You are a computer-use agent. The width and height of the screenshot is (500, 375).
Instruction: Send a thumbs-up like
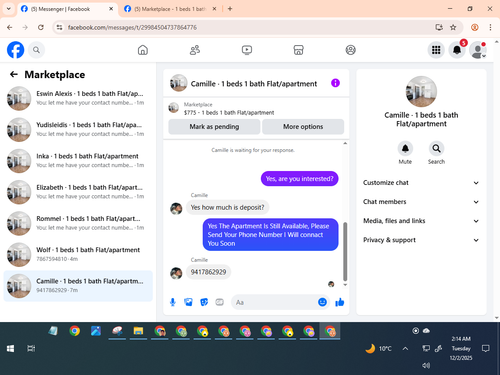(x=340, y=302)
